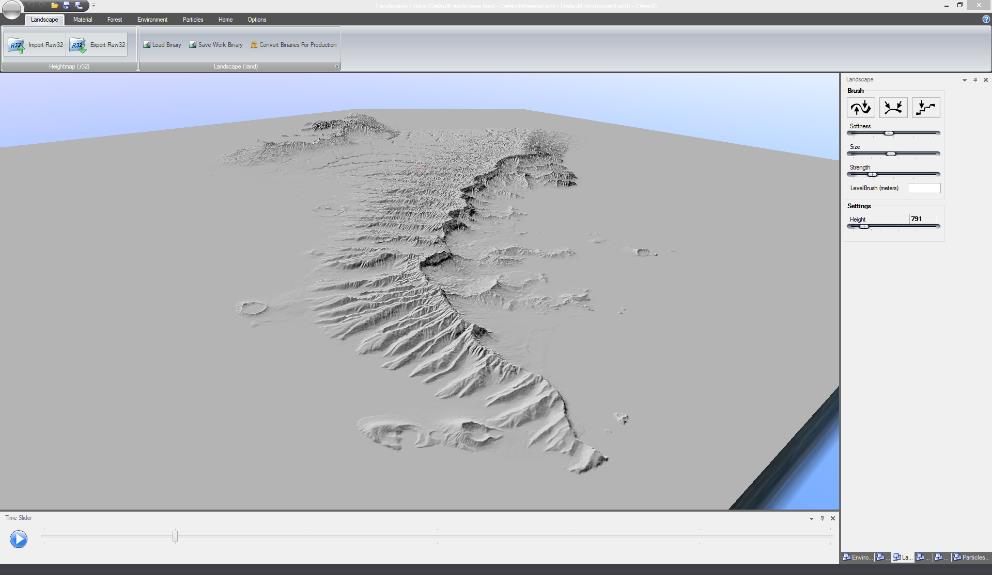Viewport: 992px width, 575px height.
Task: Switch to the Enviro... bottom panel tab
Action: point(857,557)
